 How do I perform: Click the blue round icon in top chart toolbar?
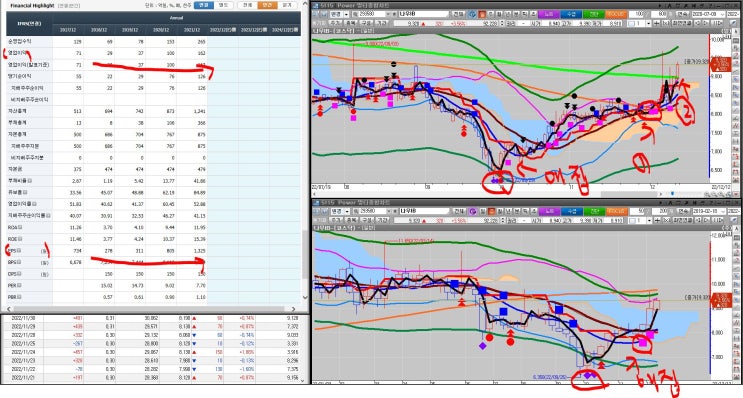tap(472, 14)
